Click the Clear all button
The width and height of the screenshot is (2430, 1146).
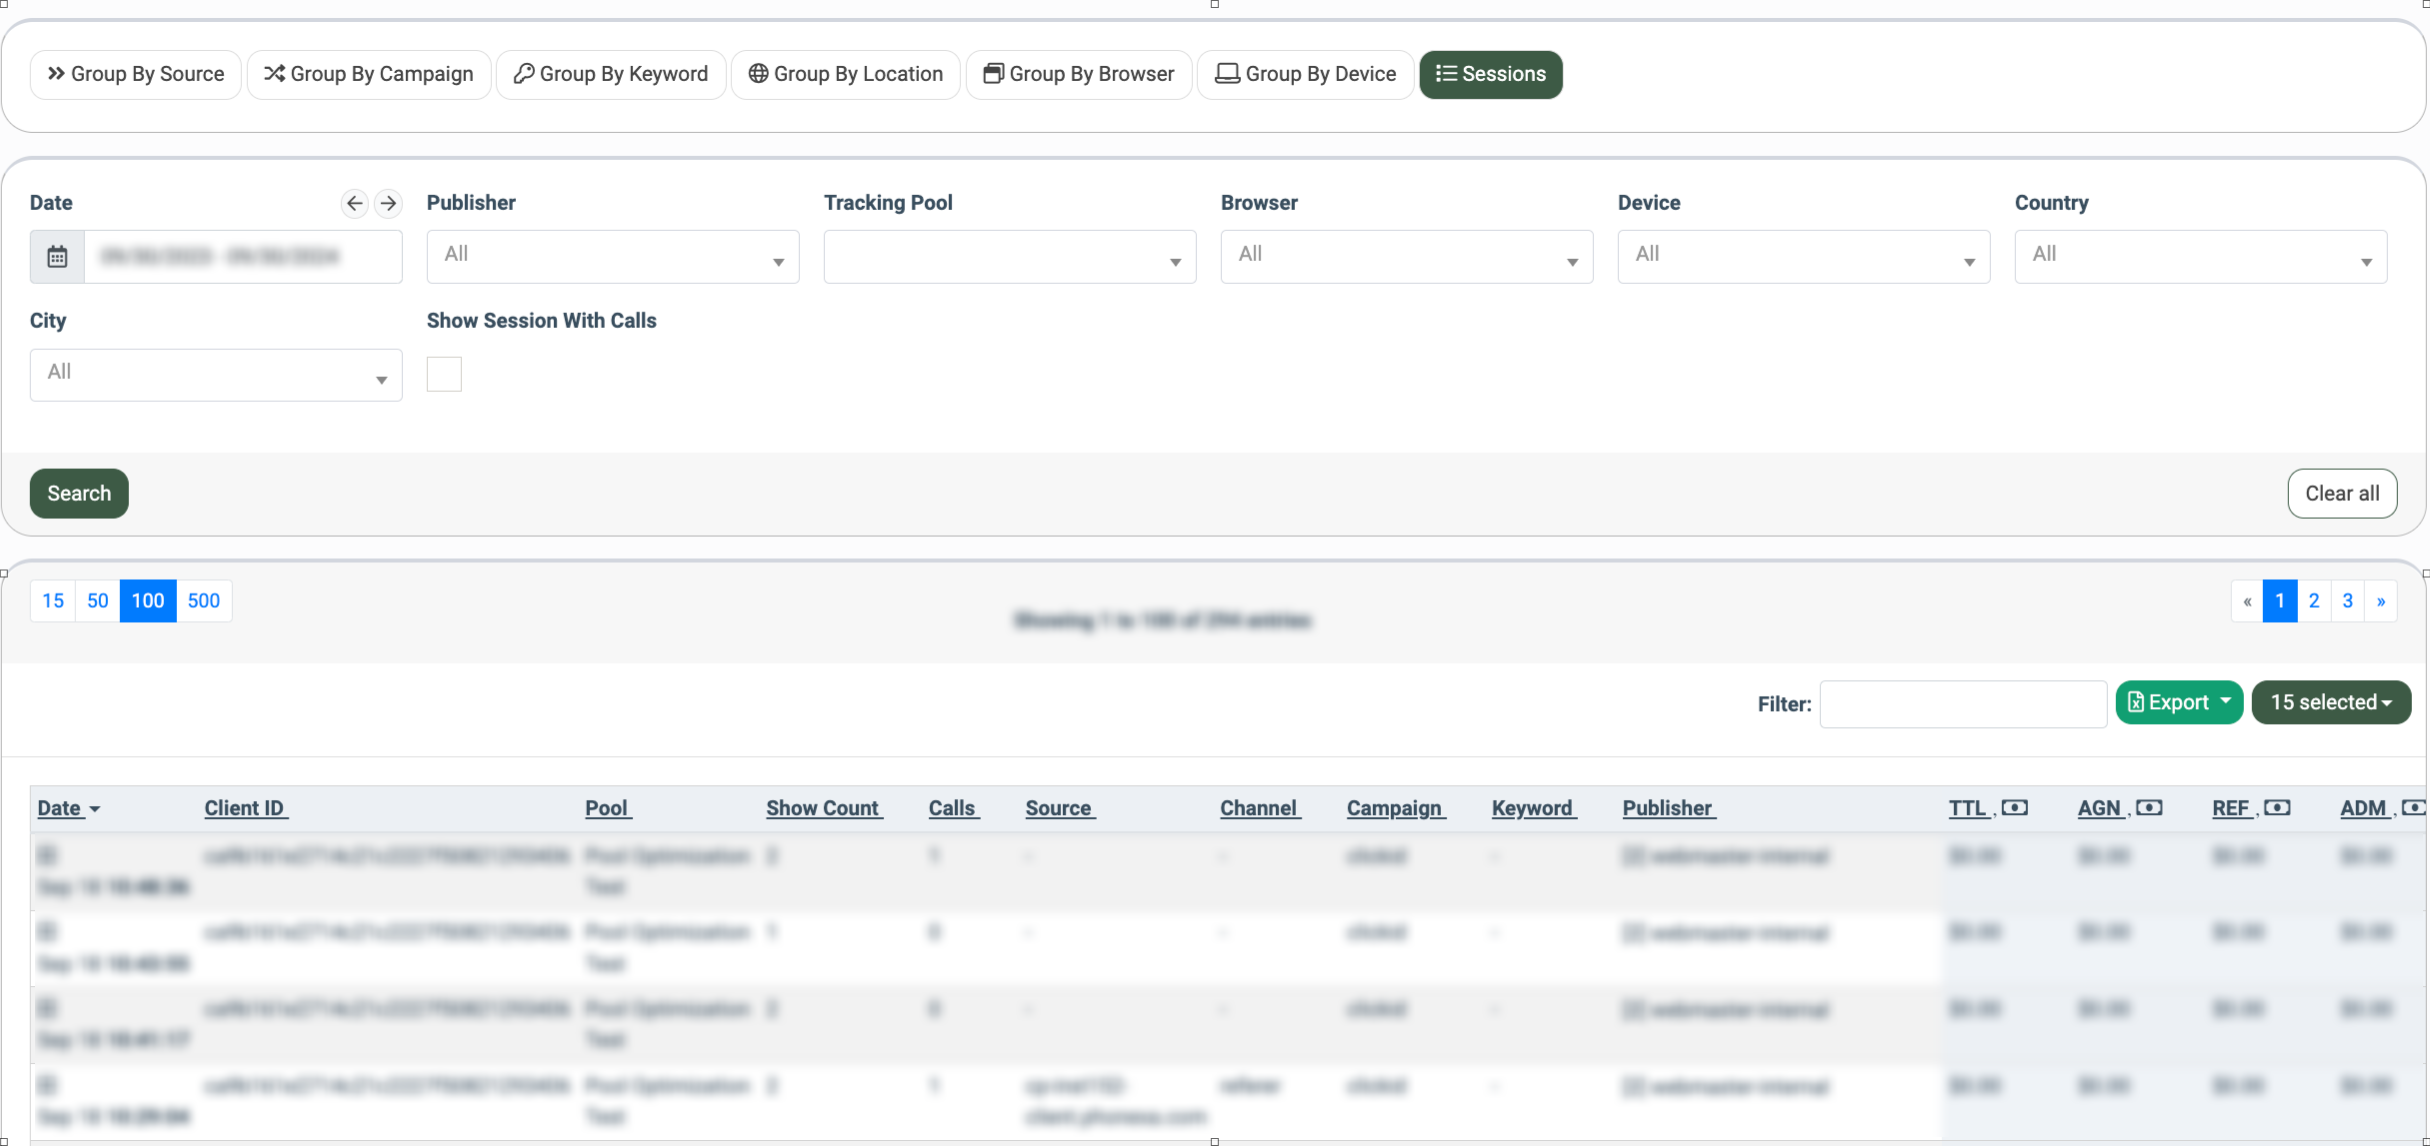2341,493
